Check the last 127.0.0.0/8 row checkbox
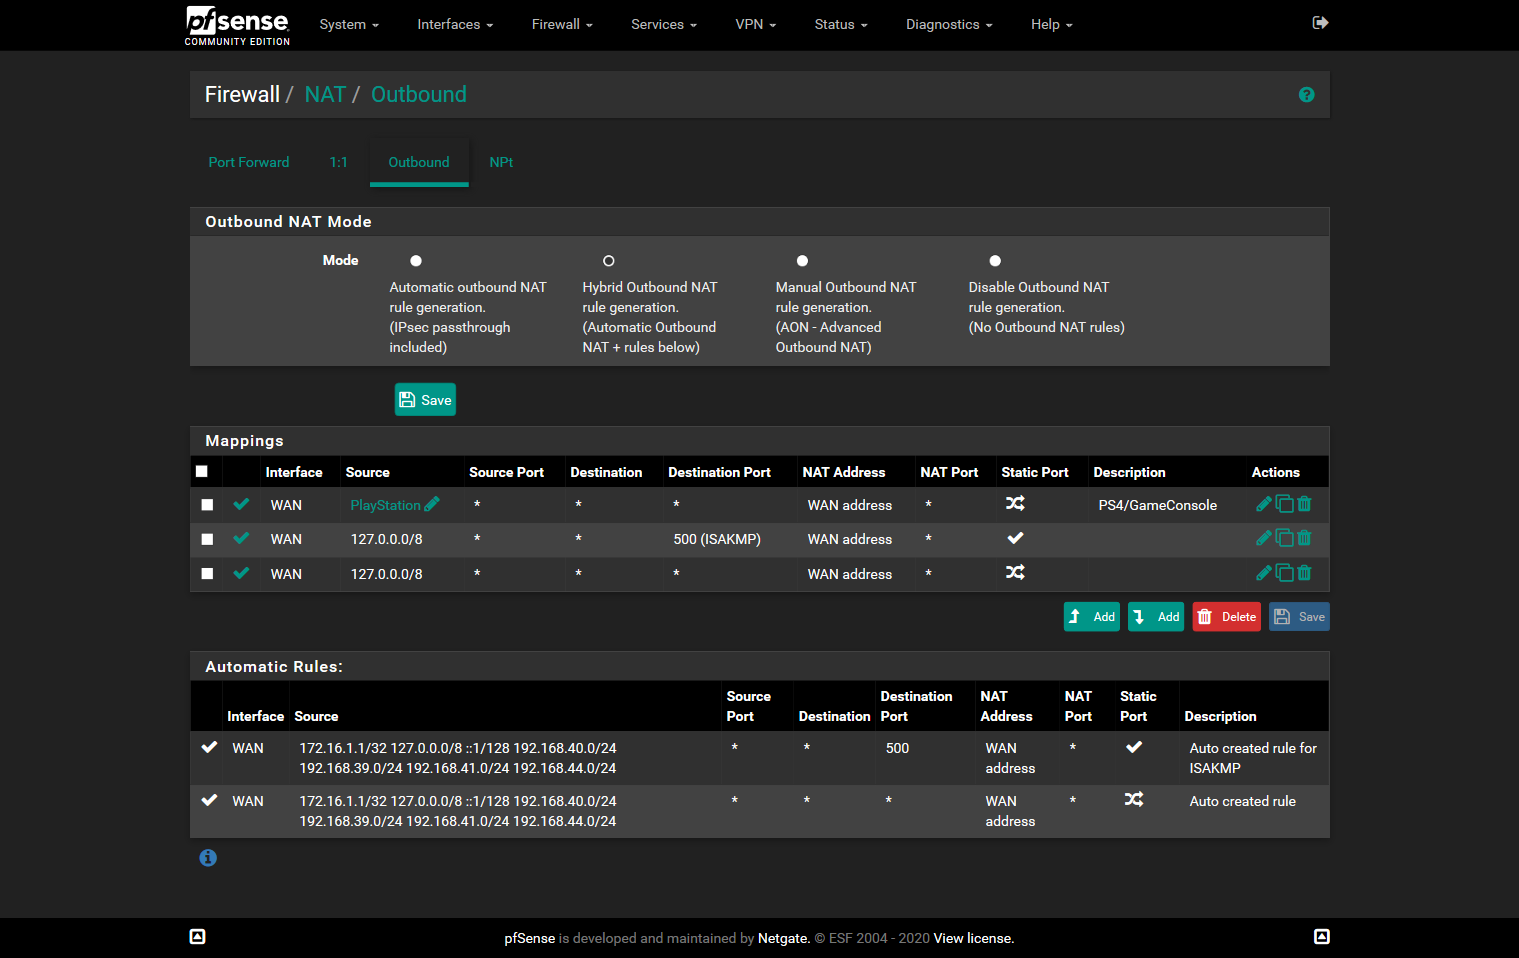The height and width of the screenshot is (958, 1519). pyautogui.click(x=207, y=574)
